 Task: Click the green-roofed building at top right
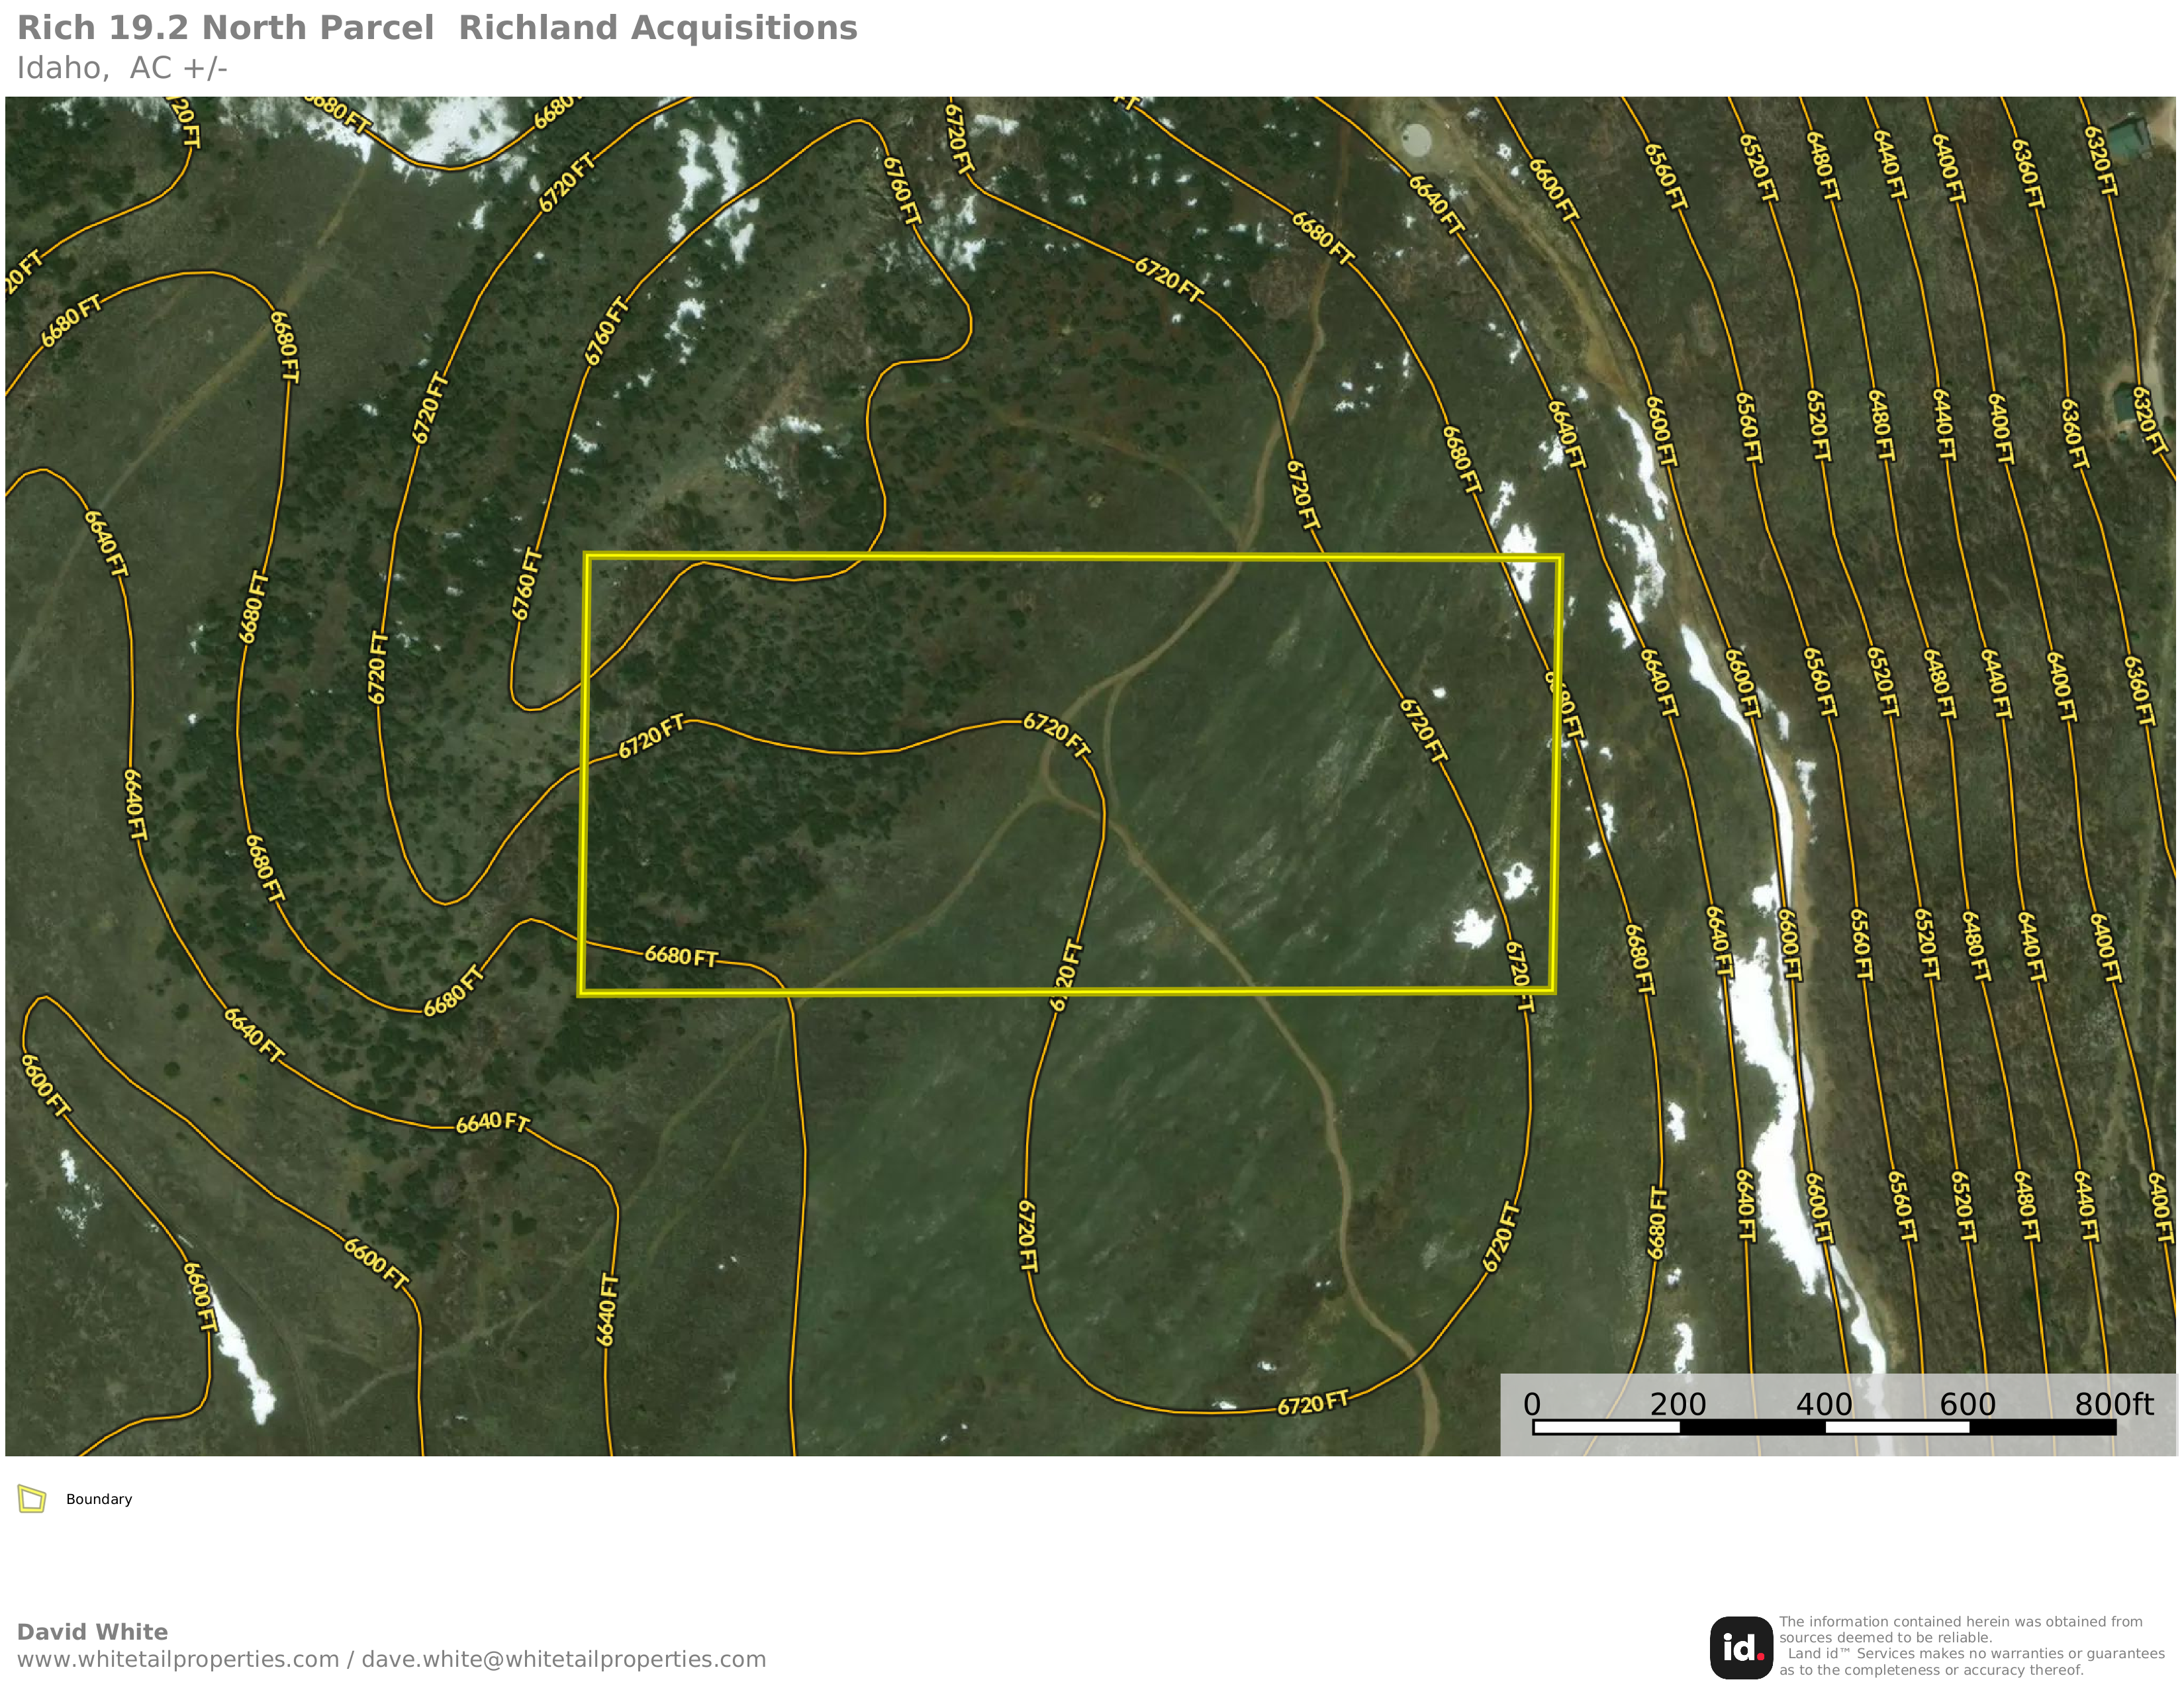pyautogui.click(x=2130, y=137)
